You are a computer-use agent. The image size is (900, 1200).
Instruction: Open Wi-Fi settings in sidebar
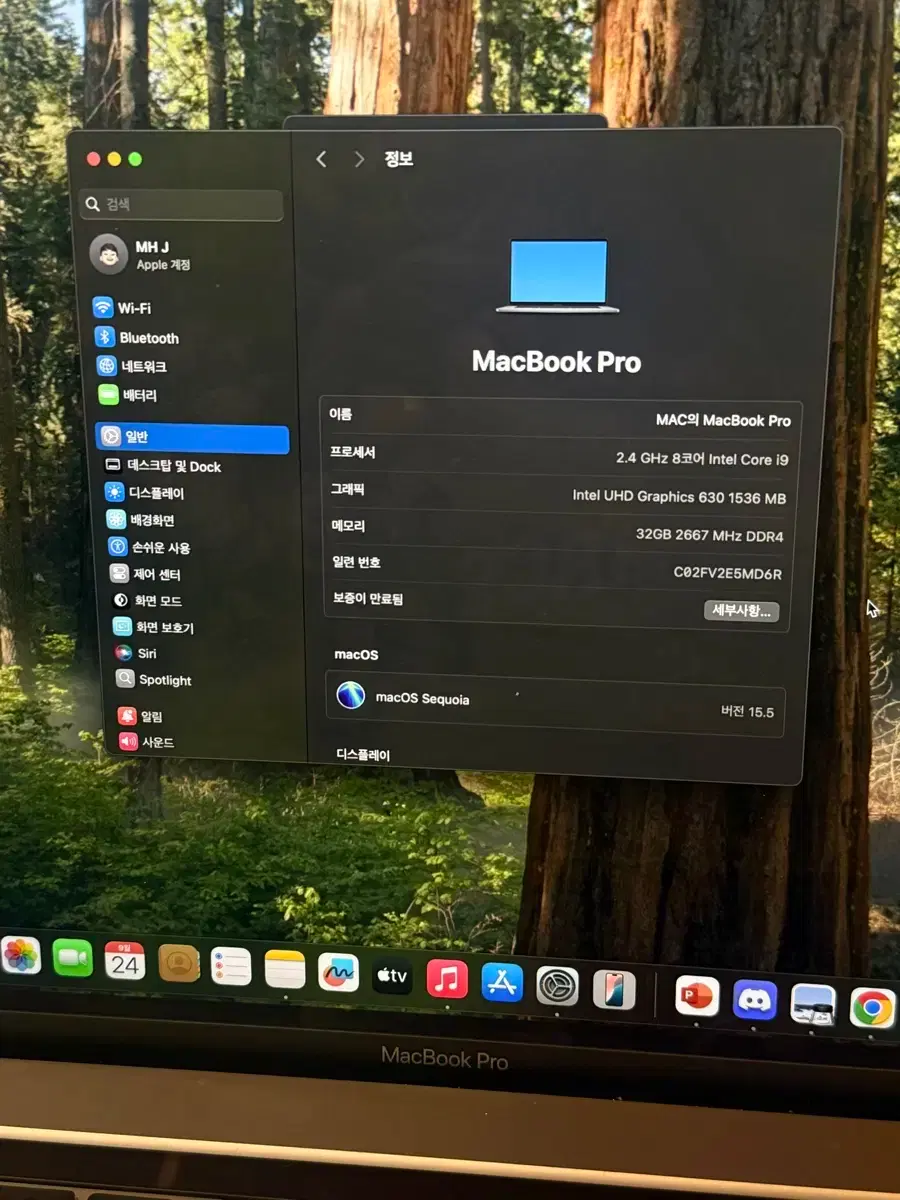click(x=122, y=308)
